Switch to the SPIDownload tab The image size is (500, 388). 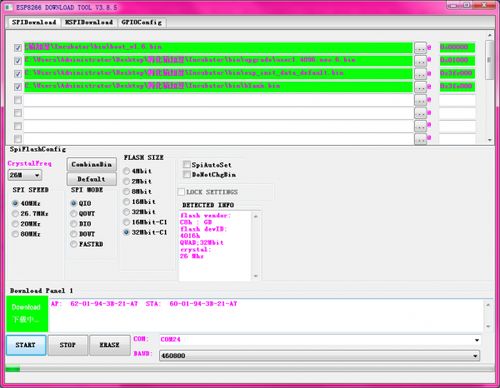34,22
